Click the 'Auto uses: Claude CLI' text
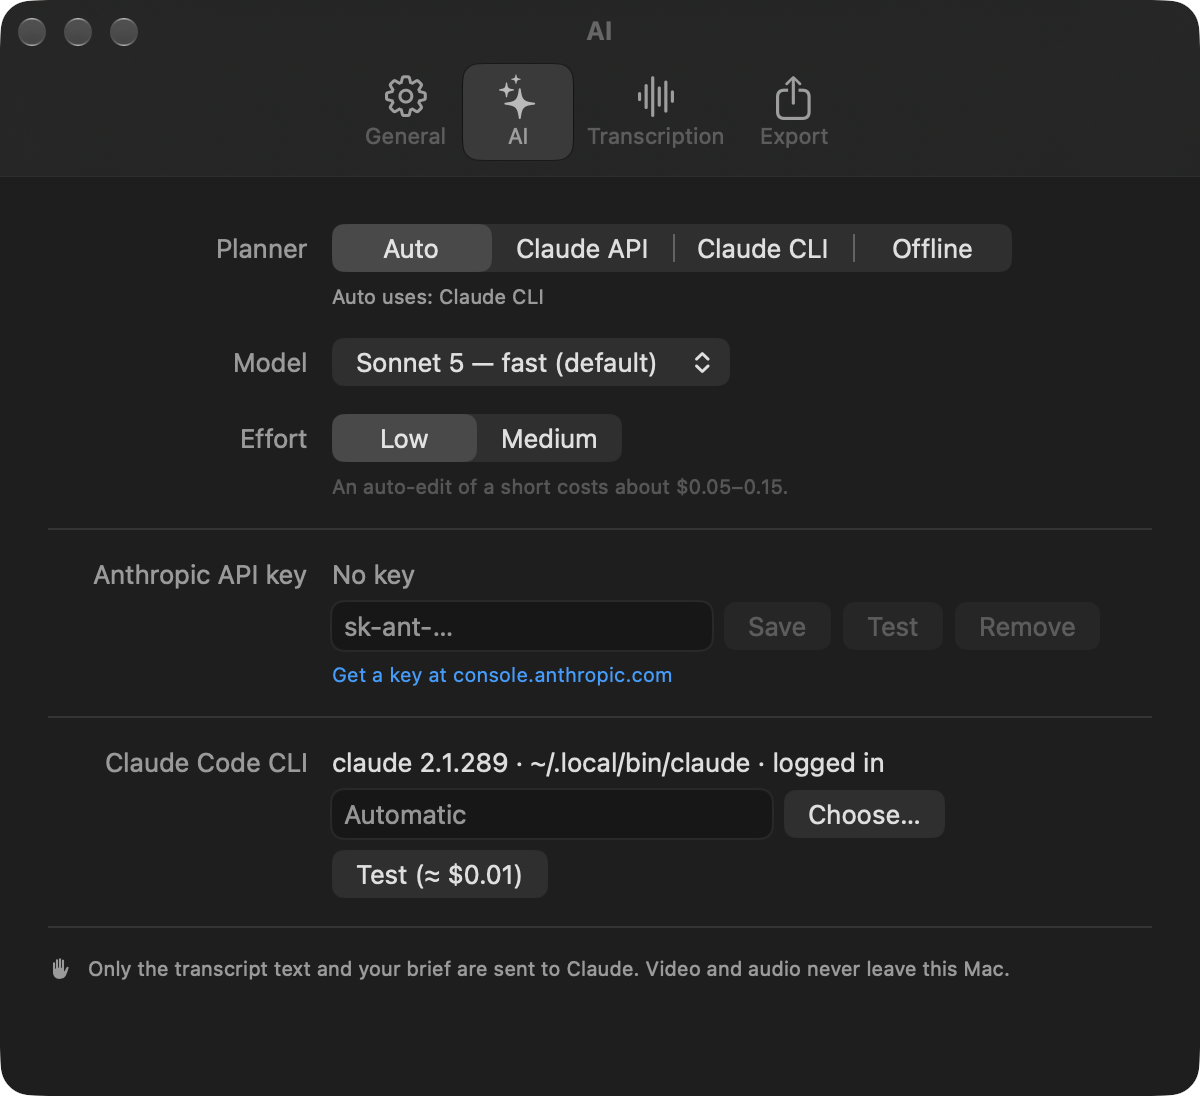1200x1096 pixels. (x=438, y=297)
